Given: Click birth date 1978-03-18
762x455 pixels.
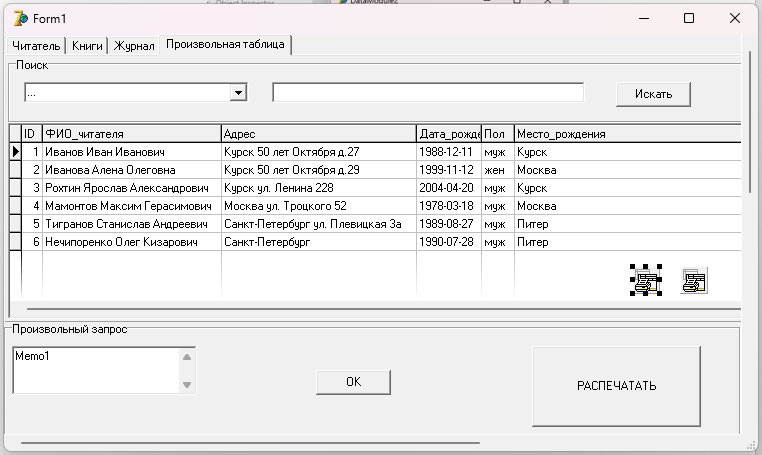Looking at the screenshot, I should (449, 206).
